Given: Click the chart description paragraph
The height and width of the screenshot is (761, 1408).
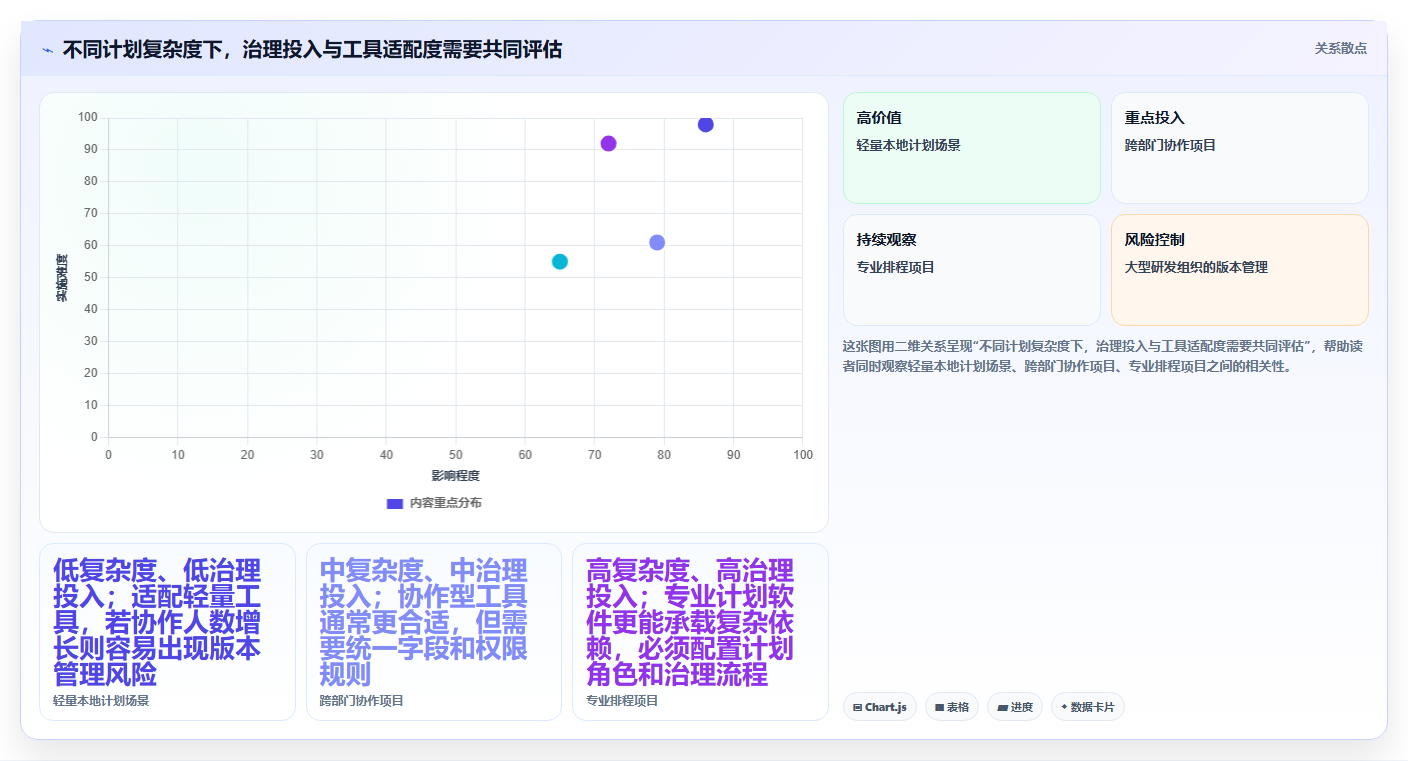Looking at the screenshot, I should tap(1103, 356).
